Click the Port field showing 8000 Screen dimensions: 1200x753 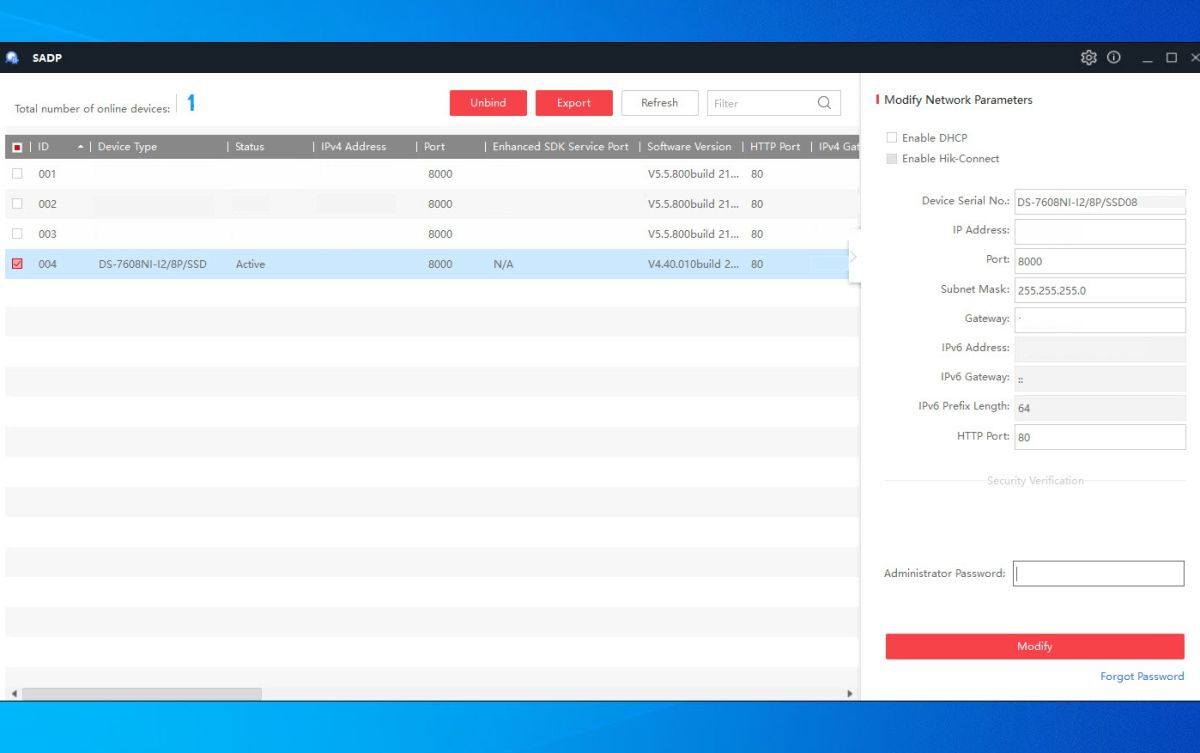[x=1100, y=260]
